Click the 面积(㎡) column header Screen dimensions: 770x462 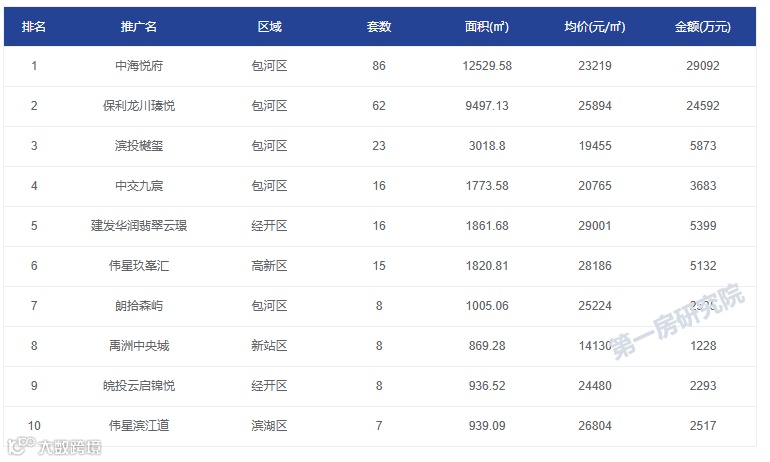point(487,27)
